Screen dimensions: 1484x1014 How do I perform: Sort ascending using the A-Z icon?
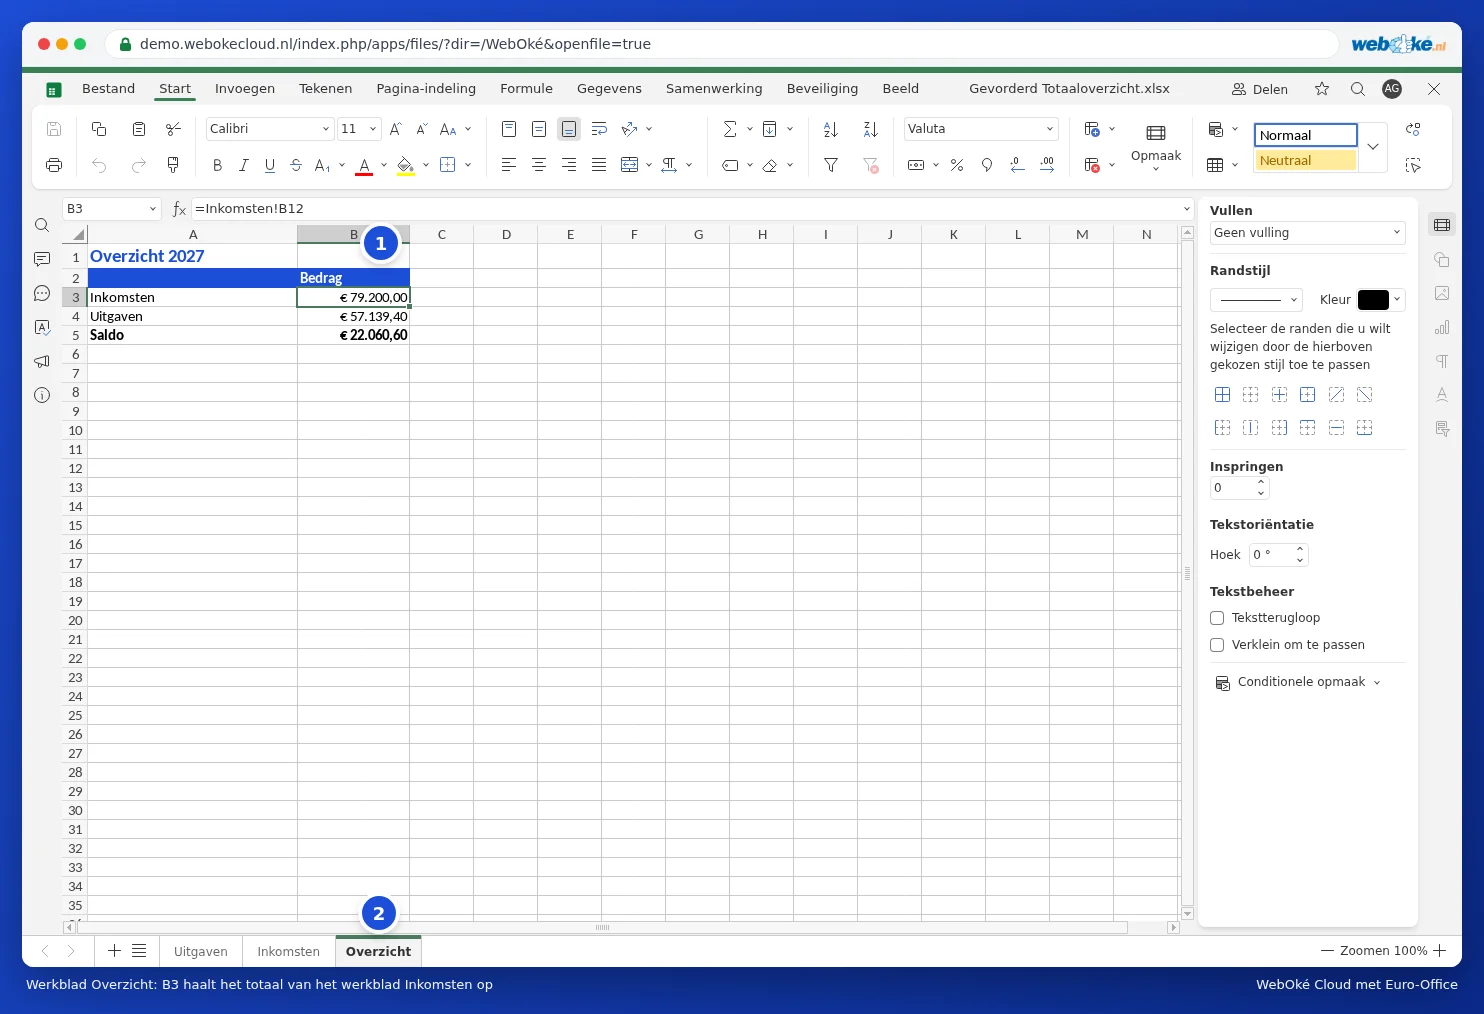pyautogui.click(x=831, y=129)
